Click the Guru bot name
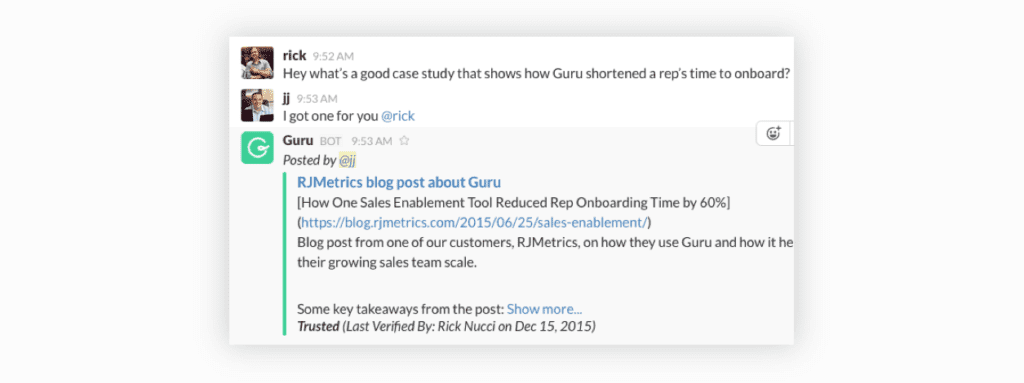The image size is (1024, 383). tap(298, 141)
